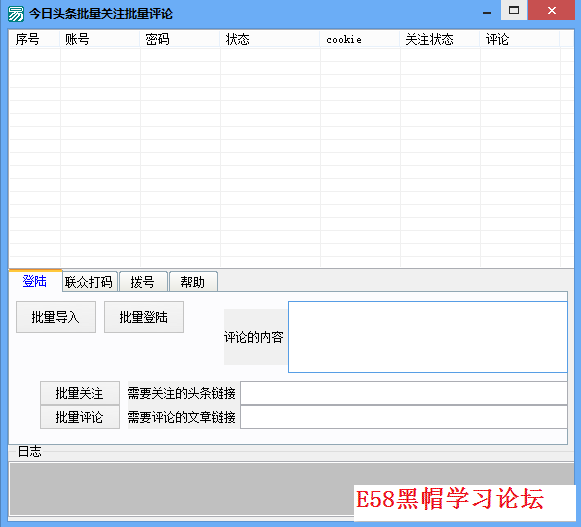Click the 需要关注的头条链接 label
Viewport: 581px width, 527px height.
tap(182, 393)
